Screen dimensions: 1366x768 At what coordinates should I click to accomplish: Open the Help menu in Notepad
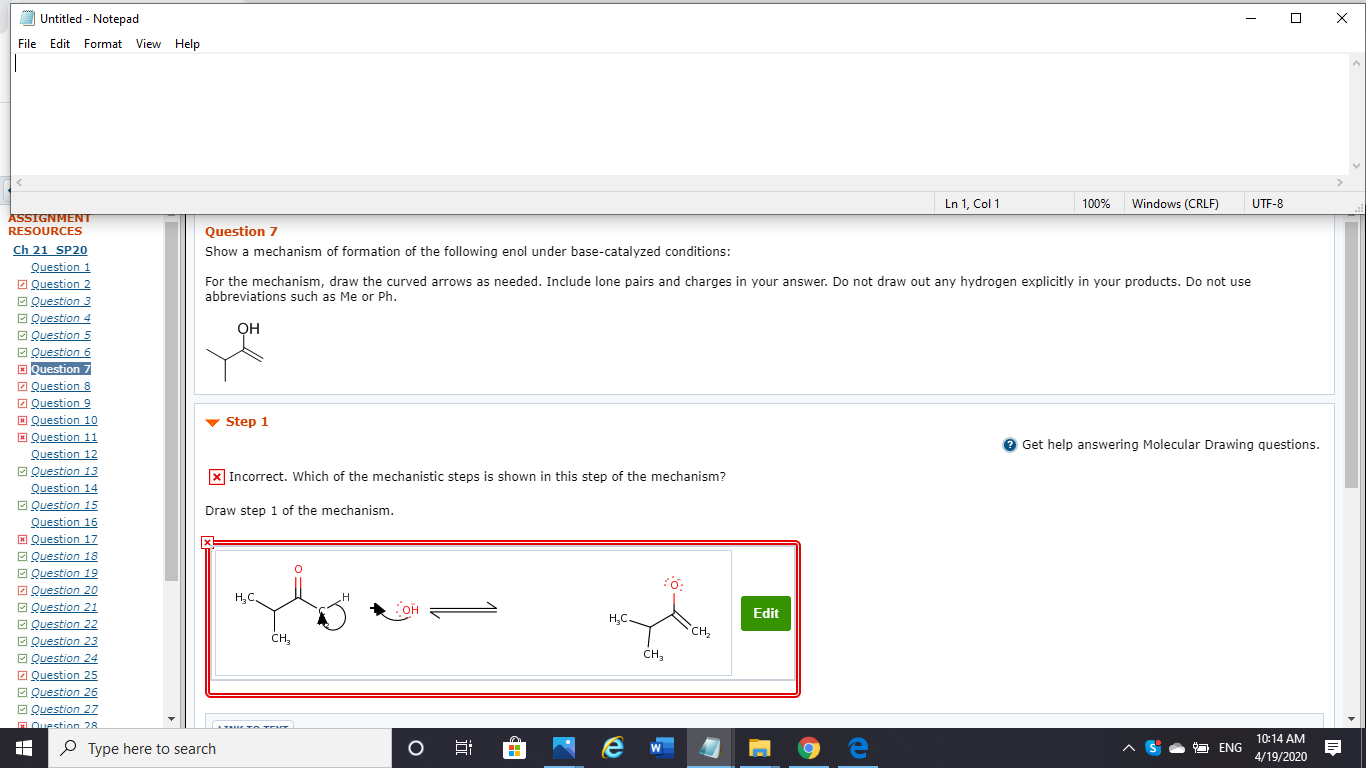[187, 43]
